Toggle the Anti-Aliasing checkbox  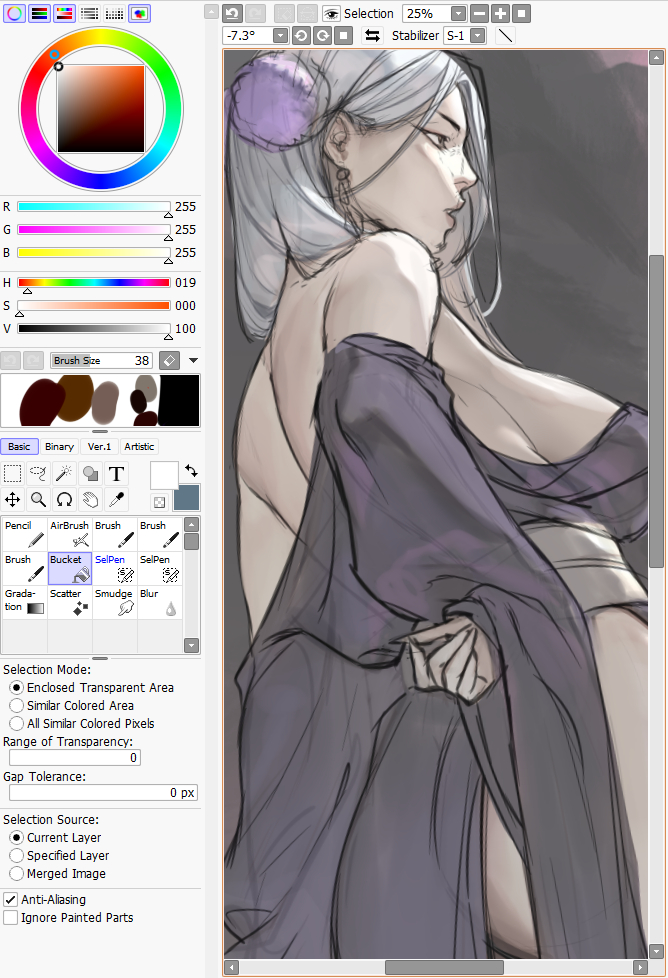point(11,900)
